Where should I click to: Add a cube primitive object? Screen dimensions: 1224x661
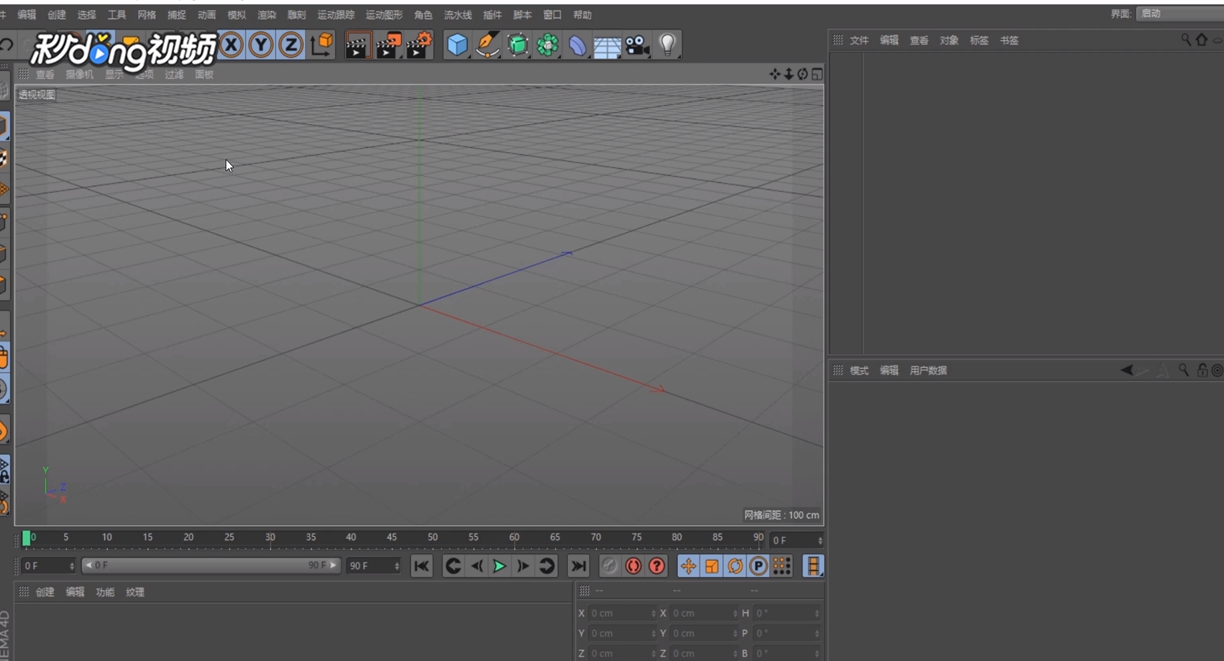tap(457, 45)
